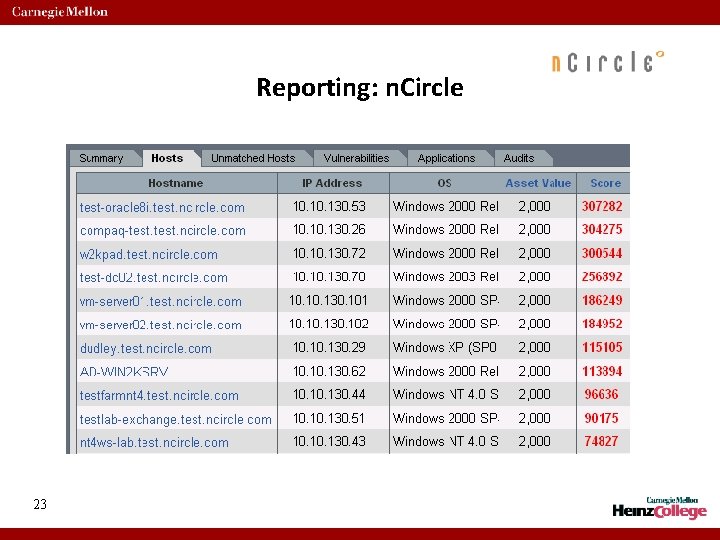Open host test-dc02.test.ncircle.com
Viewport: 720px width, 540px height.
coord(154,278)
